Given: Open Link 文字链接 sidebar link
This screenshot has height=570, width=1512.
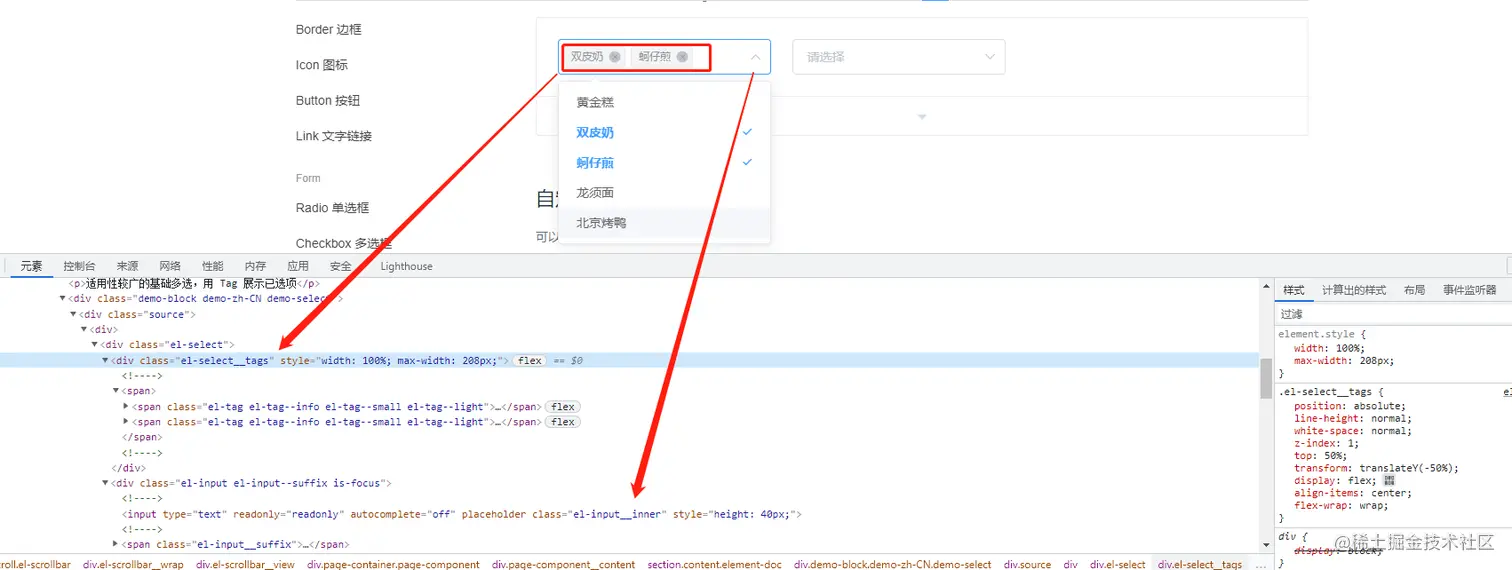Looking at the screenshot, I should pyautogui.click(x=334, y=136).
